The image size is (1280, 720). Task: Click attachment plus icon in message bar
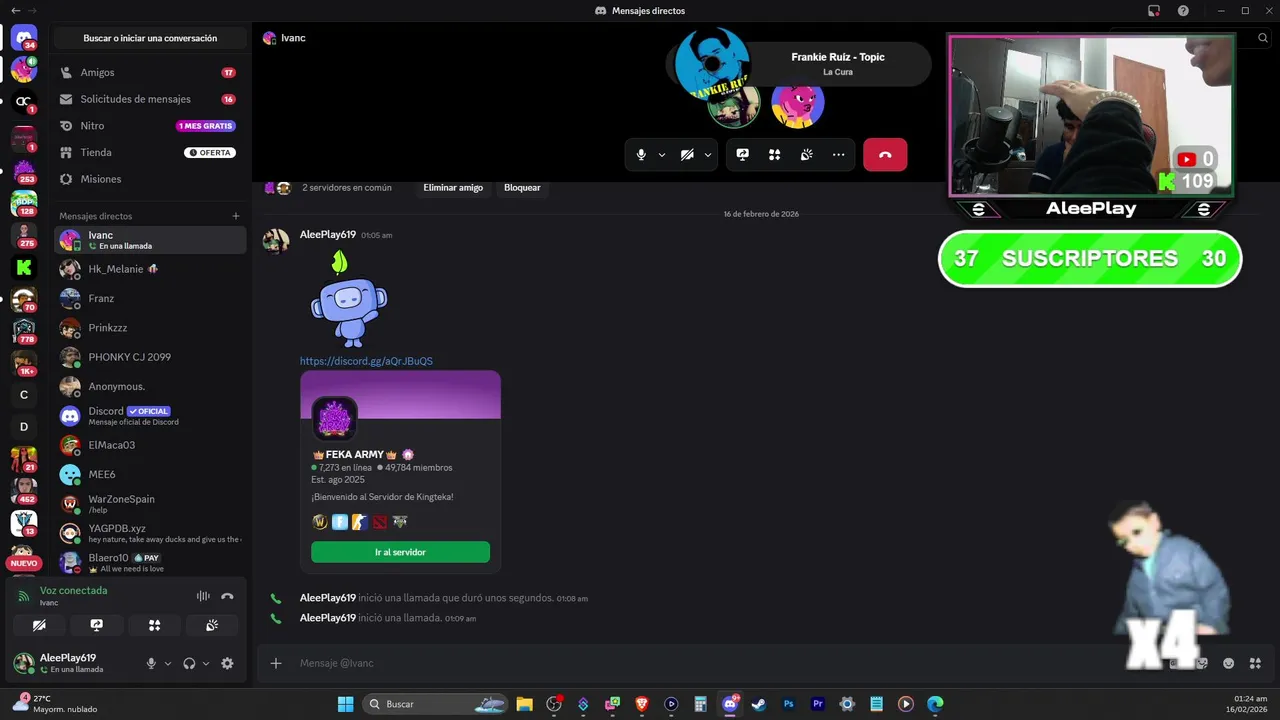click(x=276, y=663)
